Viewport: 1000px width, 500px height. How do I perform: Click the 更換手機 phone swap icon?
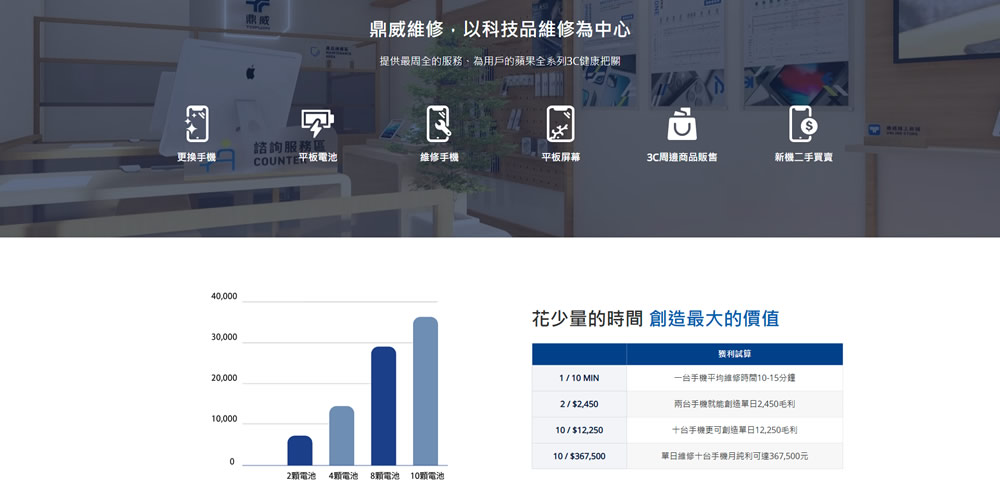click(x=197, y=124)
